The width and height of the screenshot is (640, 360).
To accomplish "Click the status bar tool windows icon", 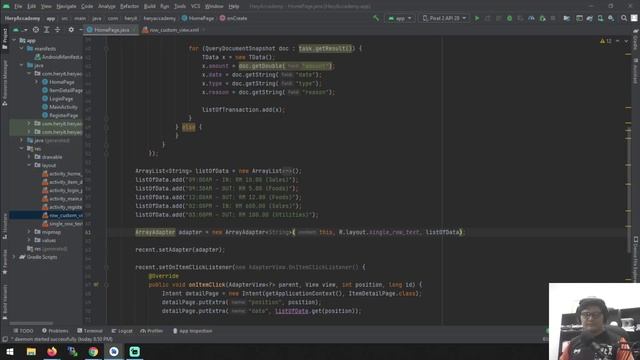I will coord(5,339).
